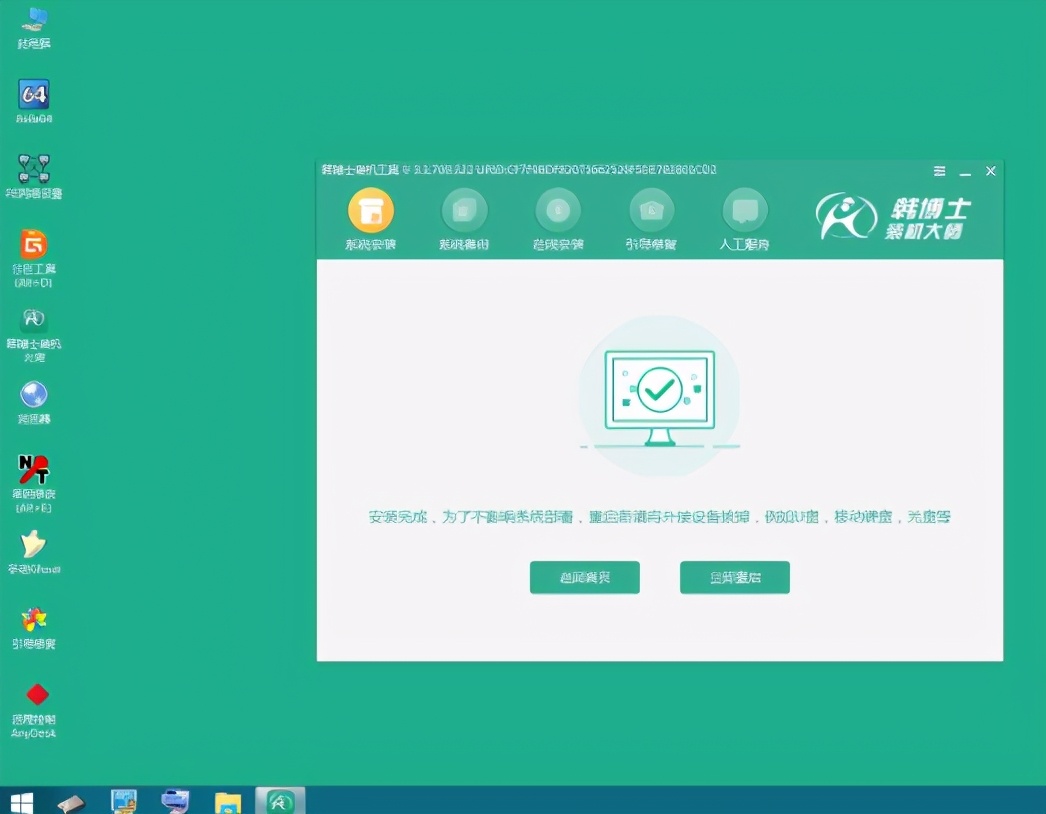1046x814 pixels.
Task: Open the boot repair tool in the toolbar
Action: (652, 211)
